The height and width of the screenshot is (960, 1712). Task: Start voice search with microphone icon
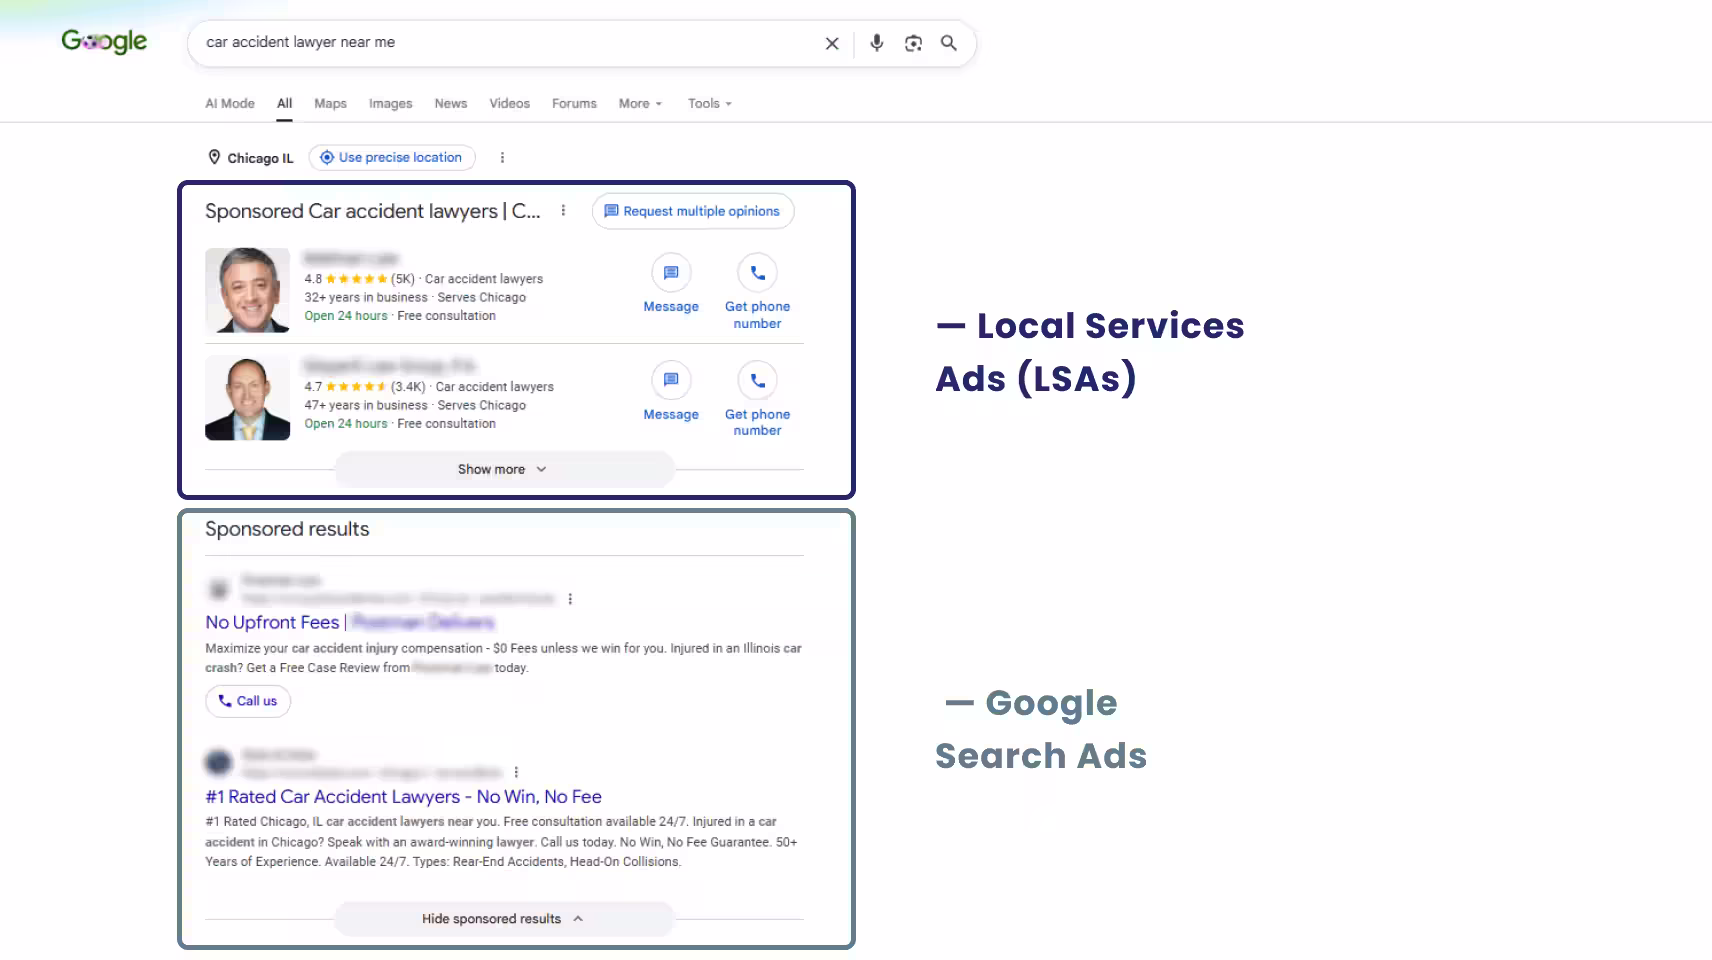tap(877, 43)
